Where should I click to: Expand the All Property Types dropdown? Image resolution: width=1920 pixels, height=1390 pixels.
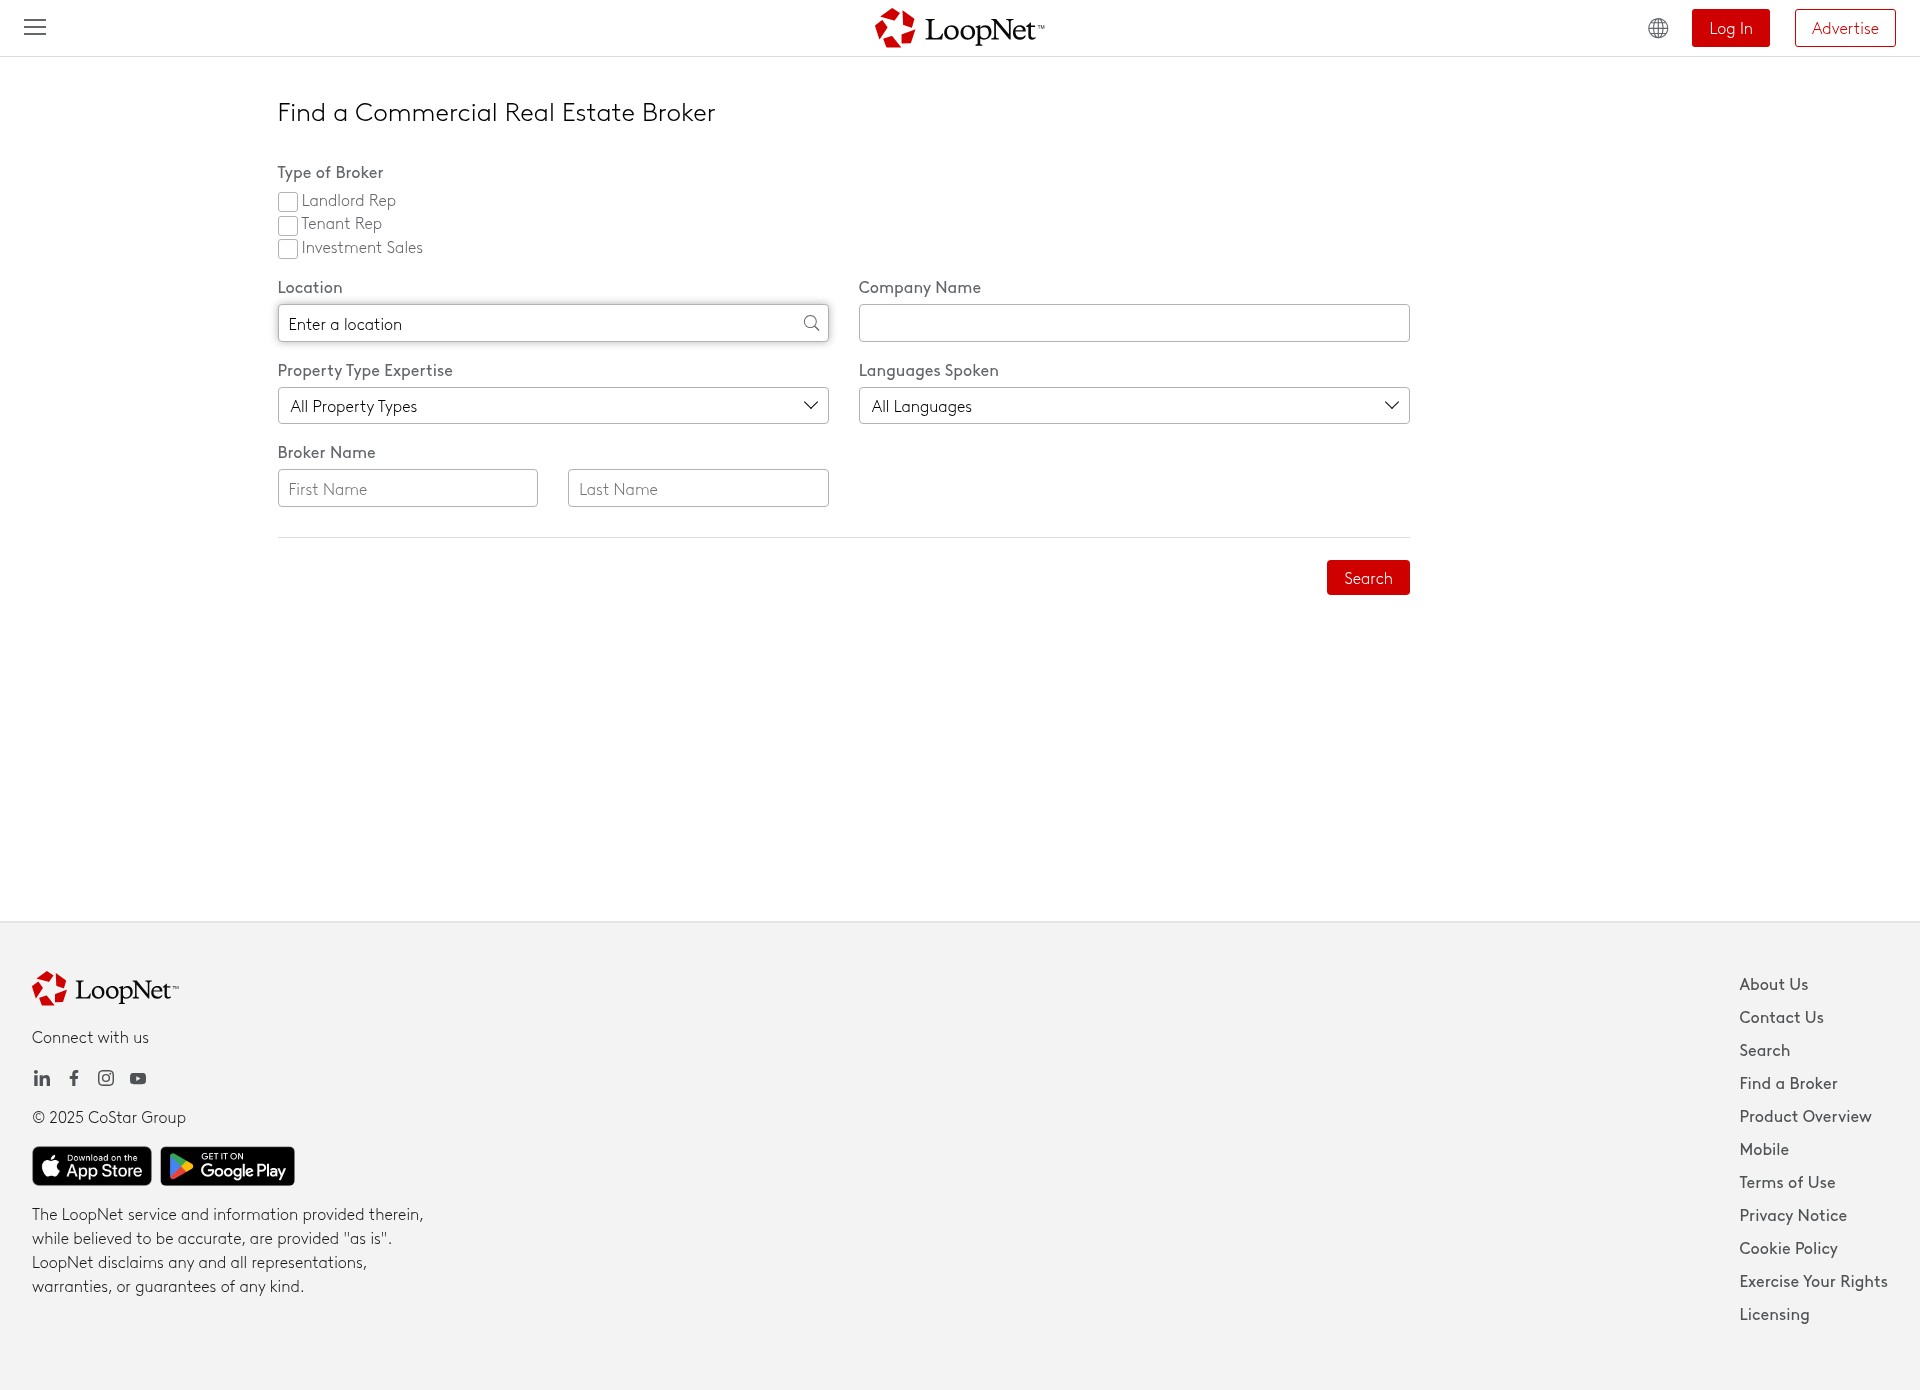click(553, 406)
